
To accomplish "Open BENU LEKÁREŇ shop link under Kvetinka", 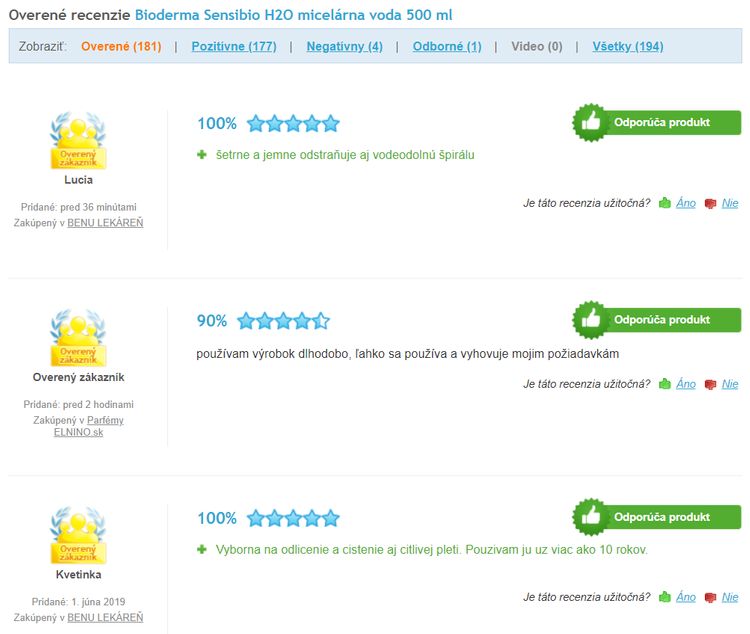I will pyautogui.click(x=105, y=617).
